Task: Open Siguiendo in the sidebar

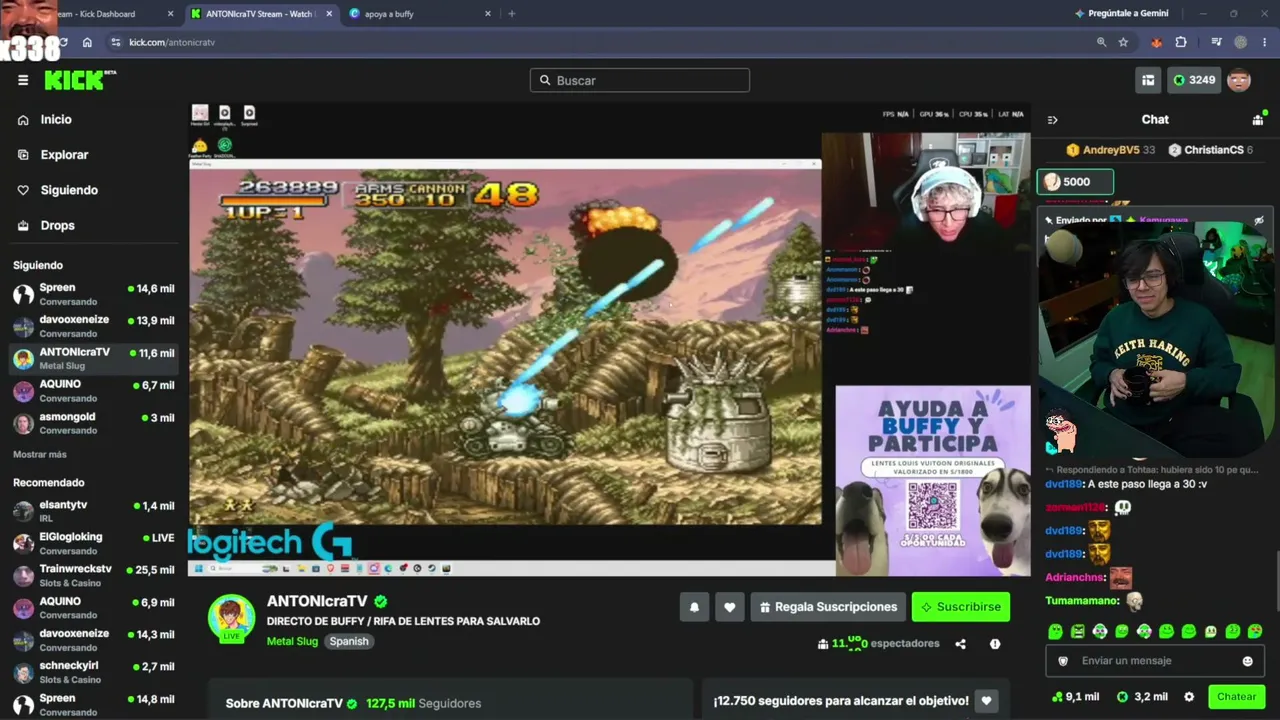Action: pyautogui.click(x=69, y=190)
